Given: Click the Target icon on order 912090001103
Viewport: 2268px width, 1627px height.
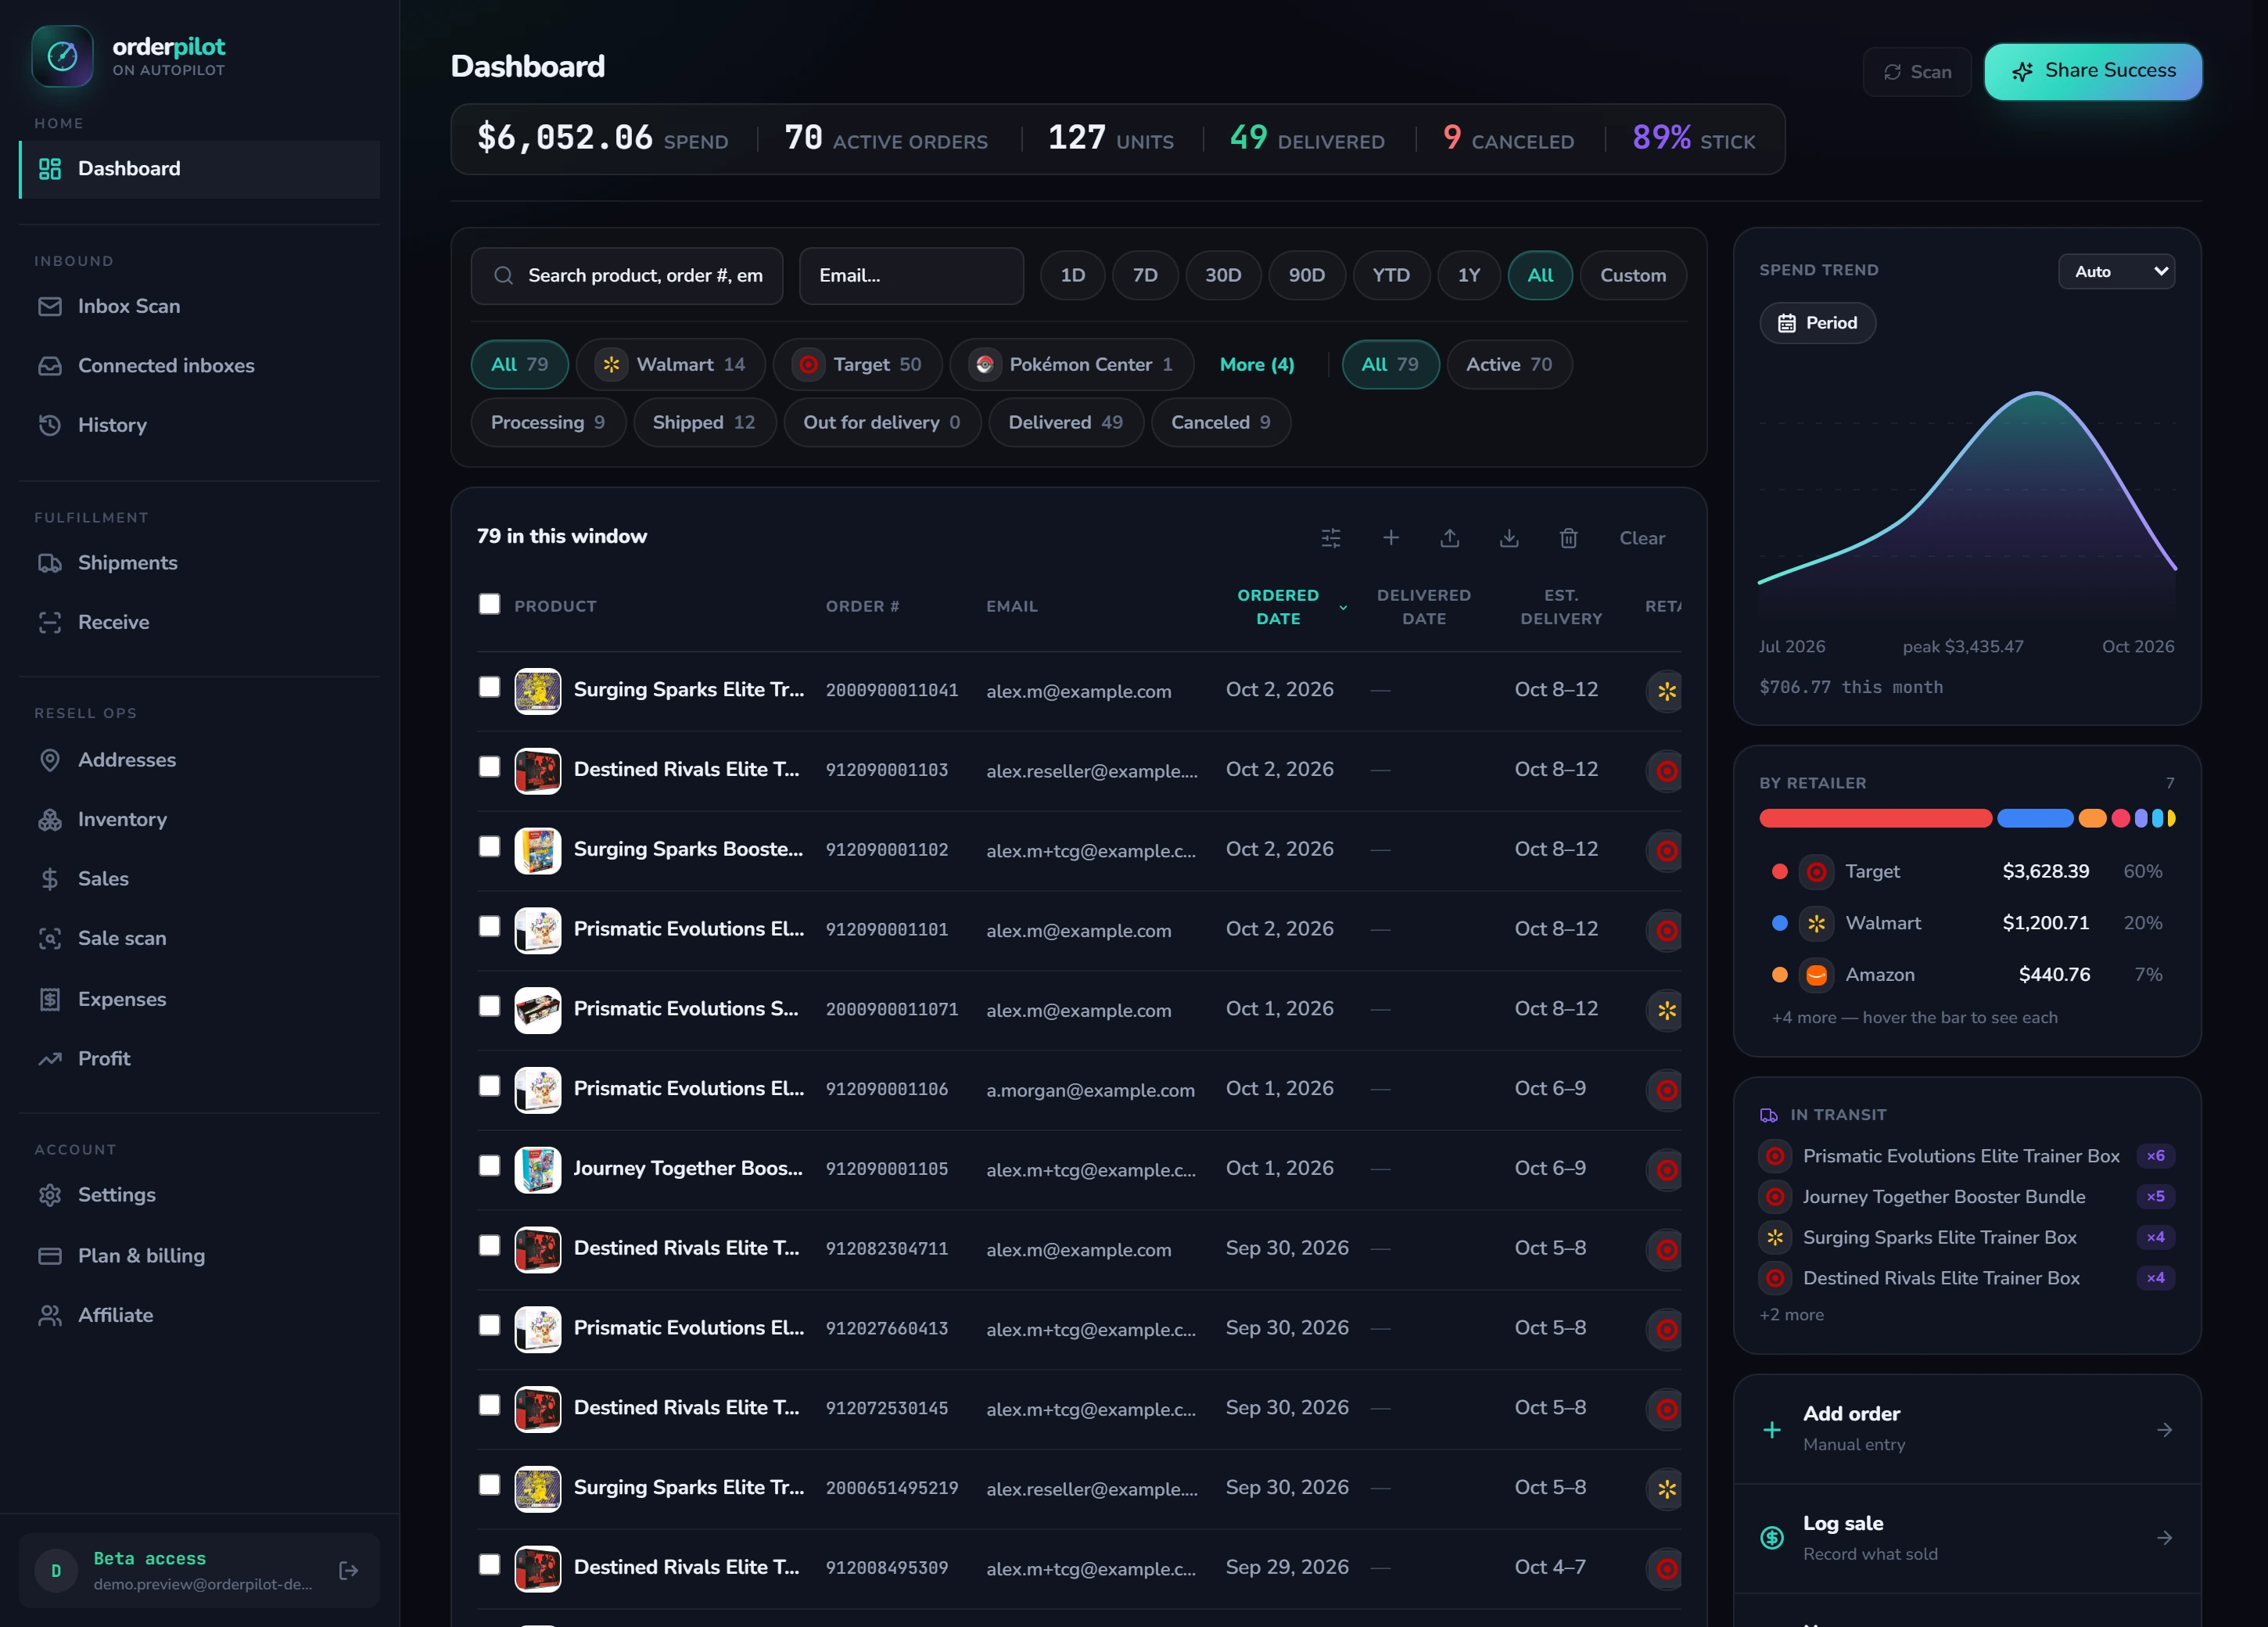Looking at the screenshot, I should (1666, 771).
